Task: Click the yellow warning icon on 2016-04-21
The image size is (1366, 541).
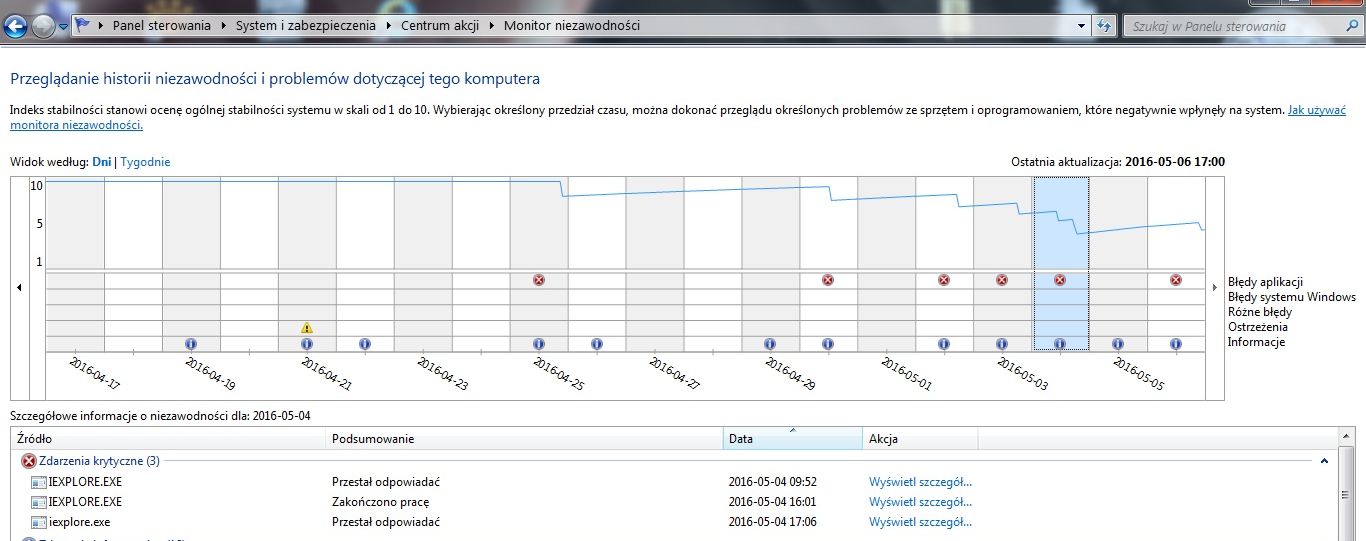Action: point(307,327)
